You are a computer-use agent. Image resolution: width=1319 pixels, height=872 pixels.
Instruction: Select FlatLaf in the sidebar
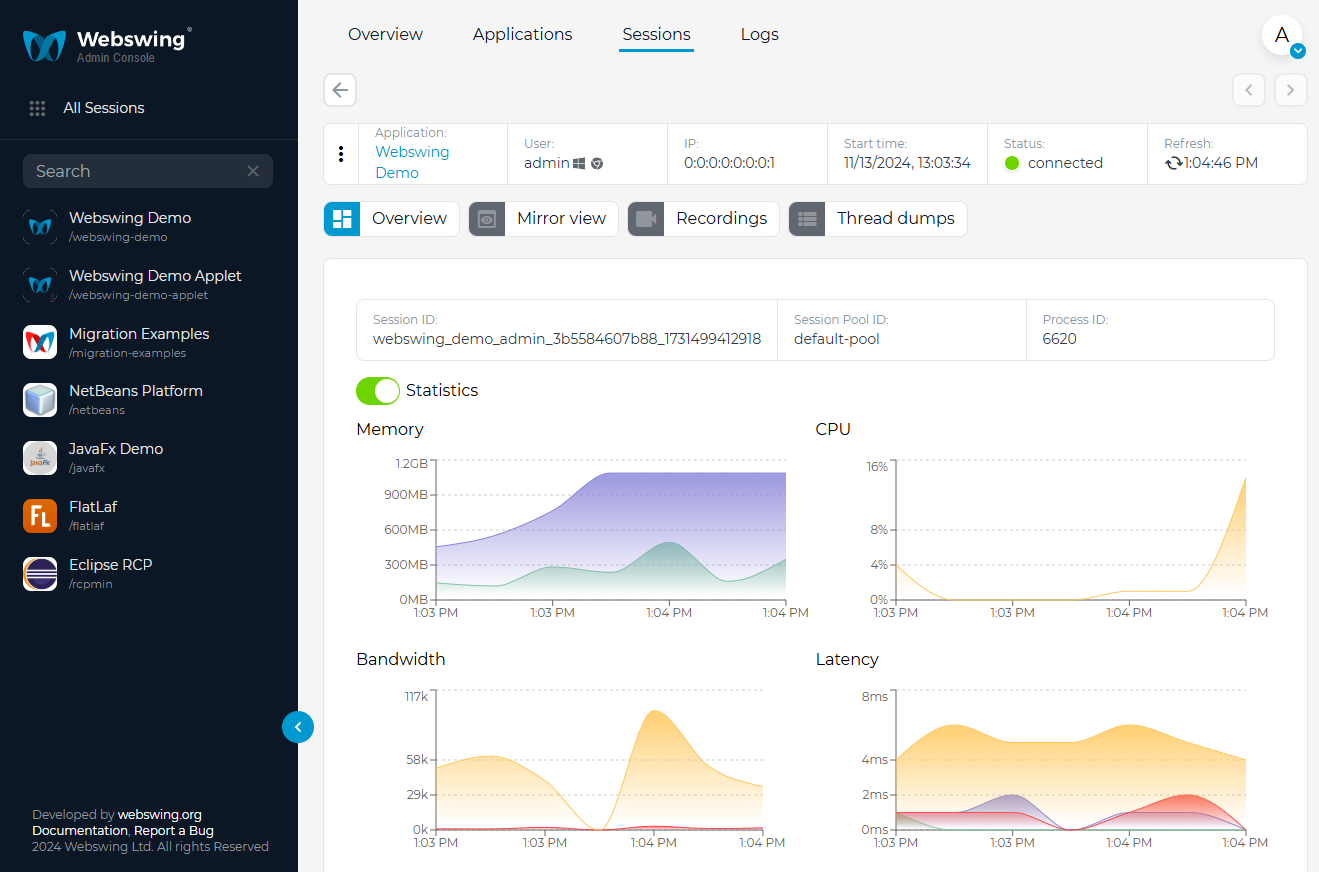coord(149,516)
